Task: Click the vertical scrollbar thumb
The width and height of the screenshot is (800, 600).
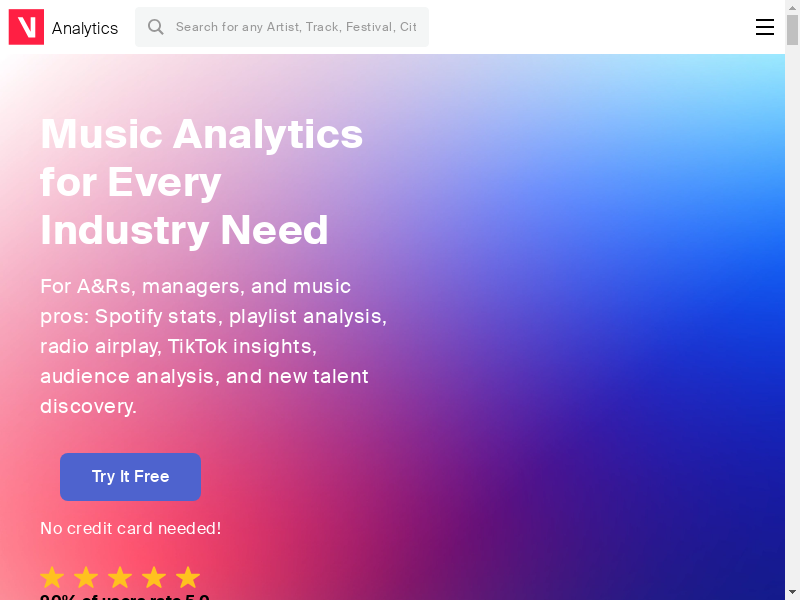Action: [792, 30]
